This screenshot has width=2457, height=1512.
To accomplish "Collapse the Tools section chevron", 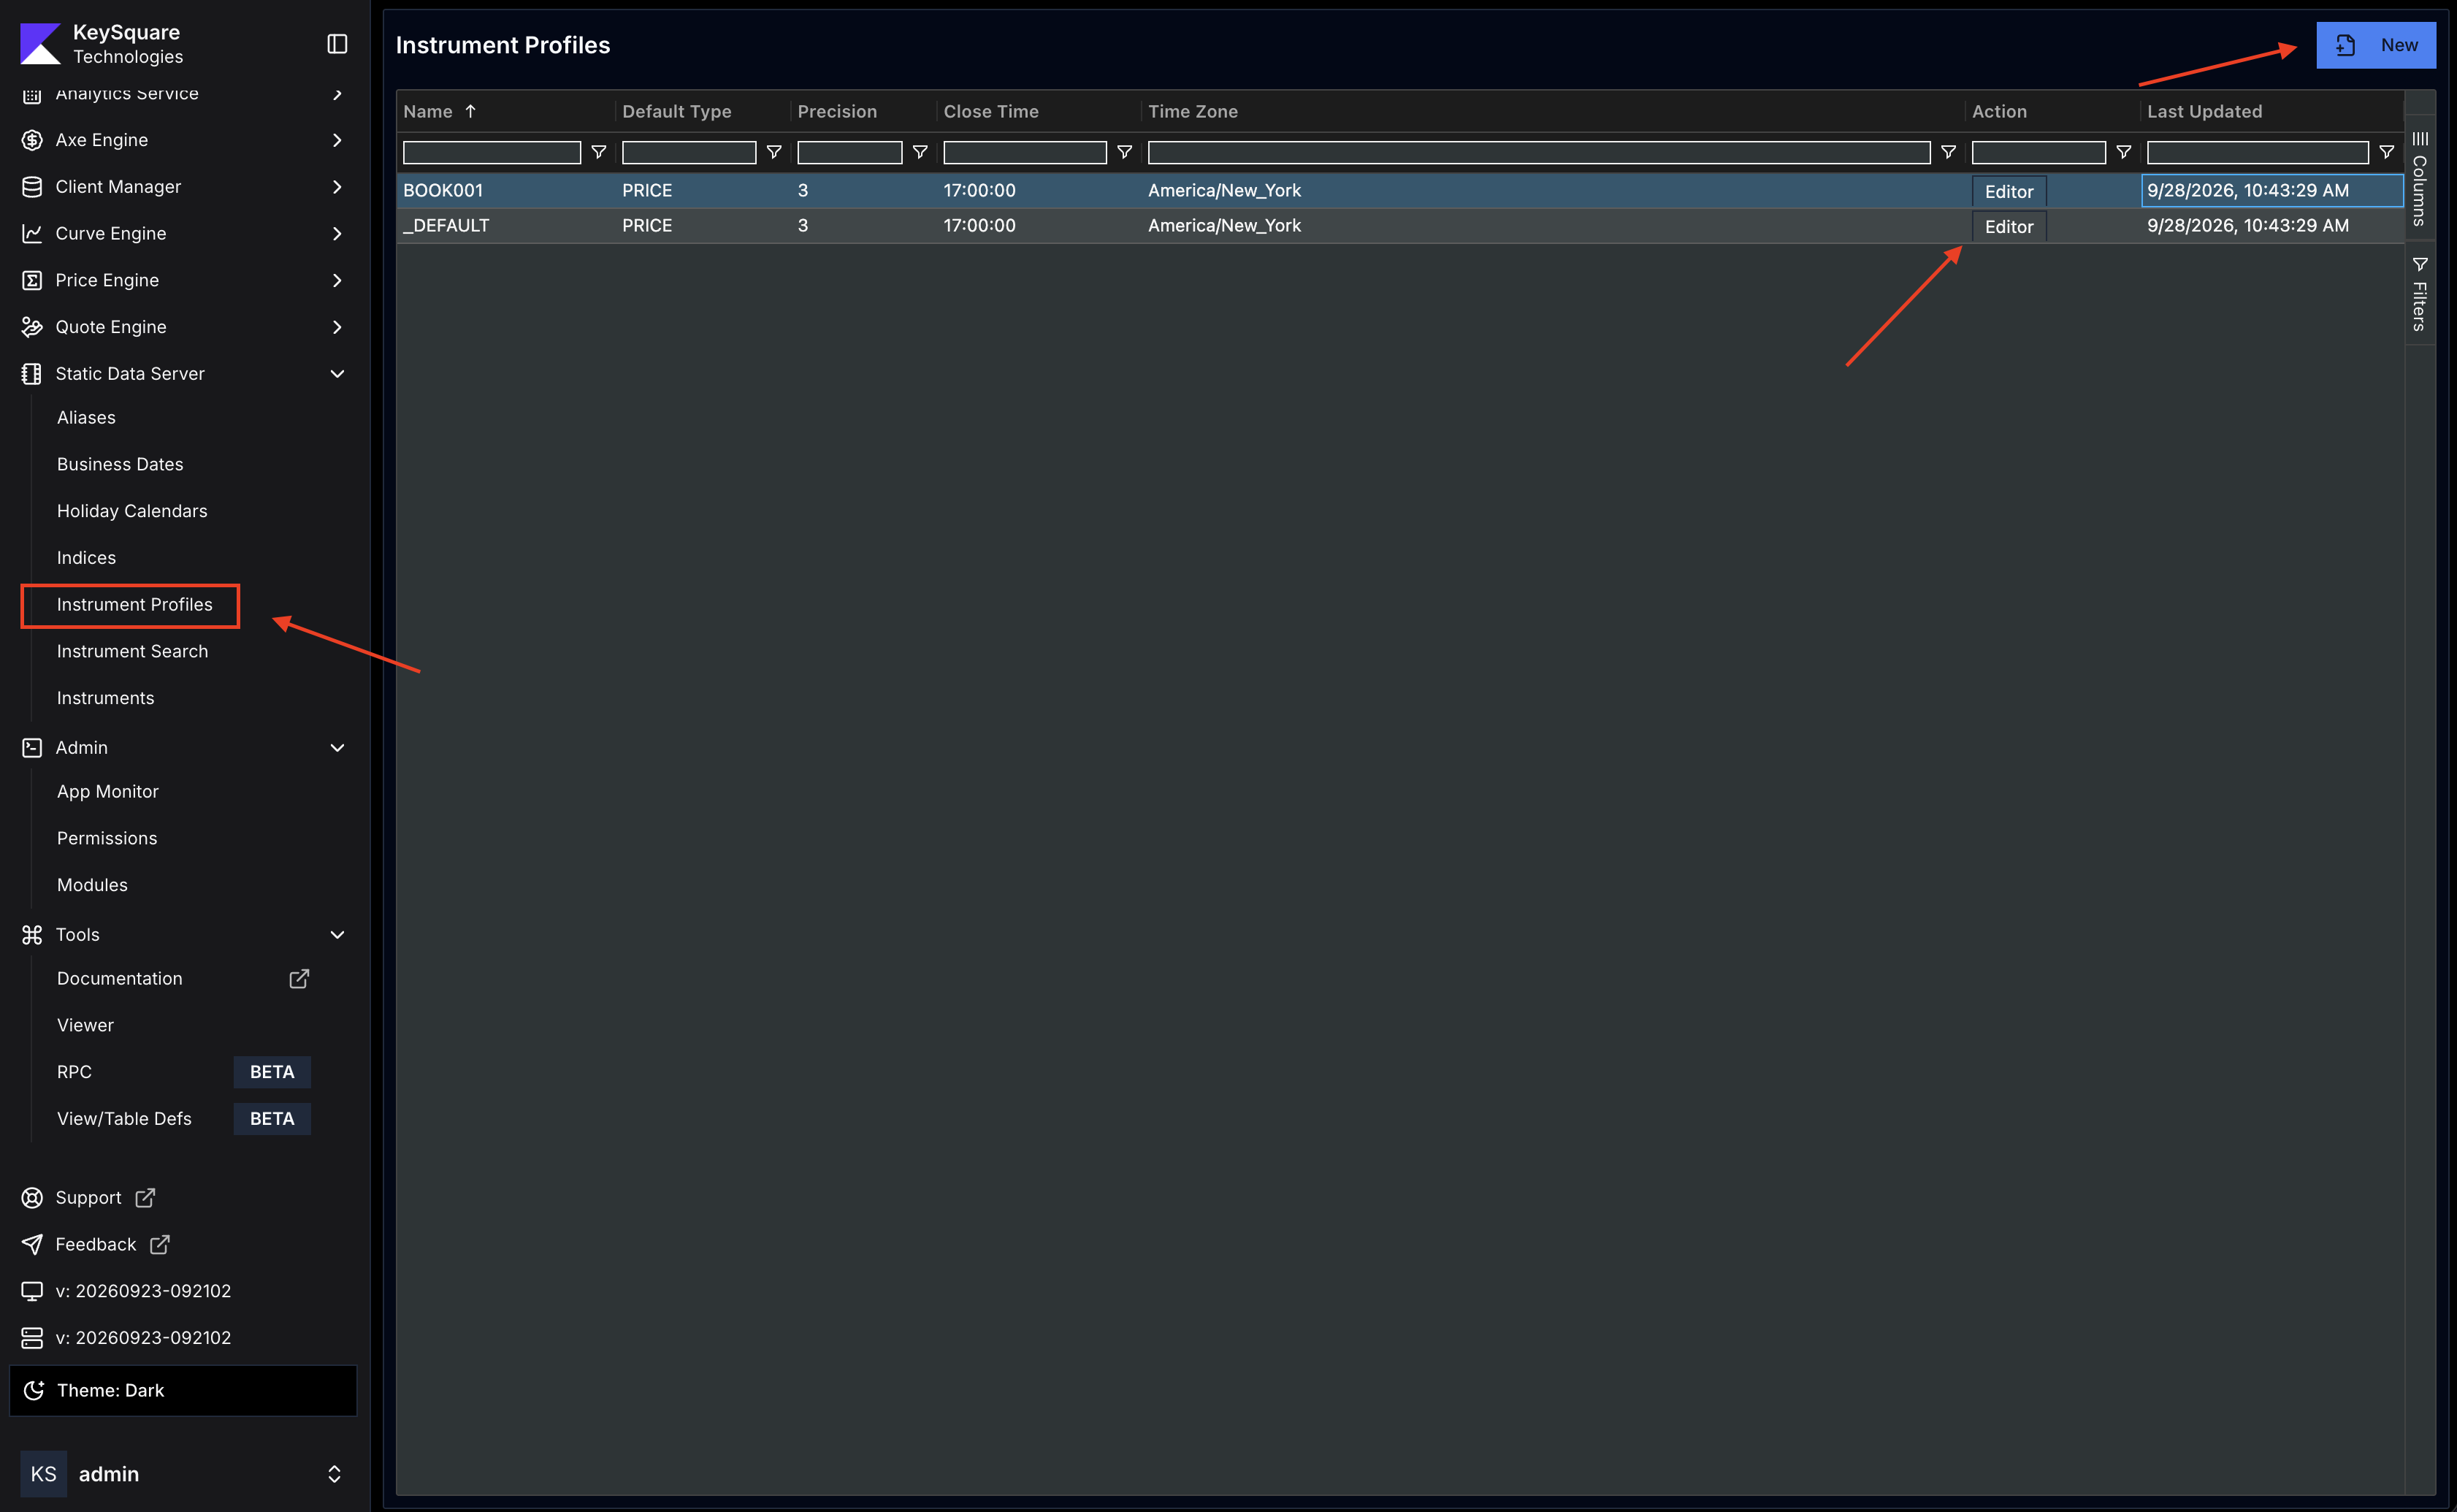I will [x=337, y=935].
